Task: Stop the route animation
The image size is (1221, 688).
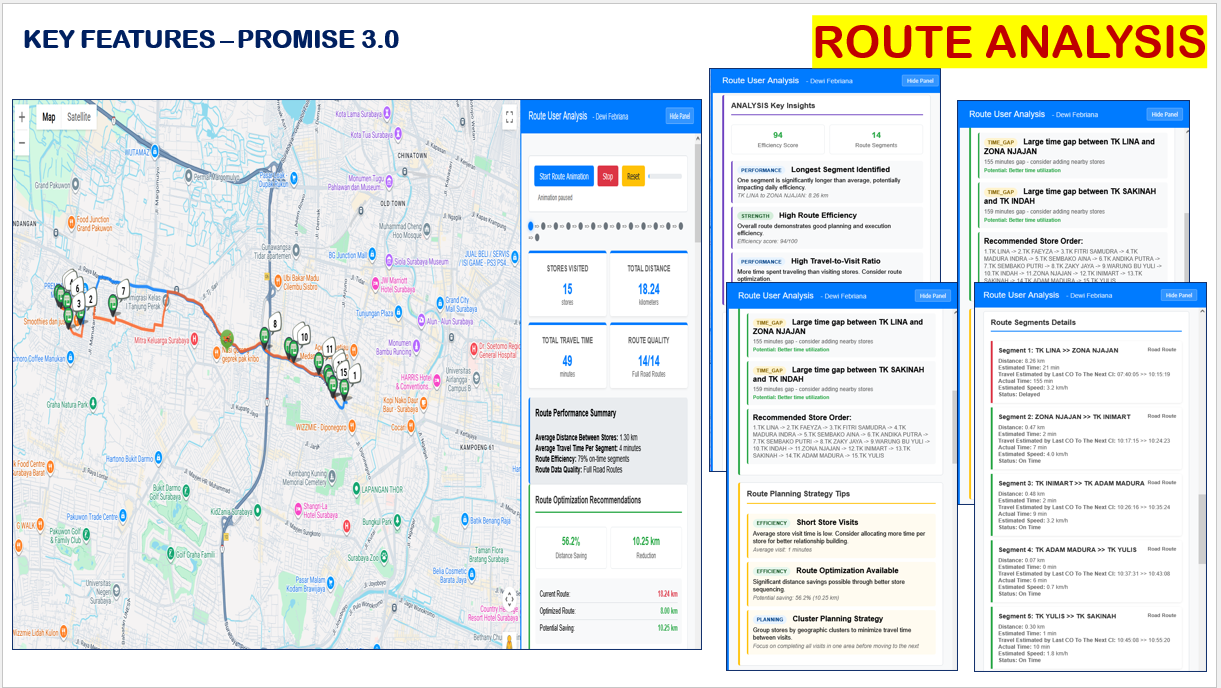Action: coord(607,176)
